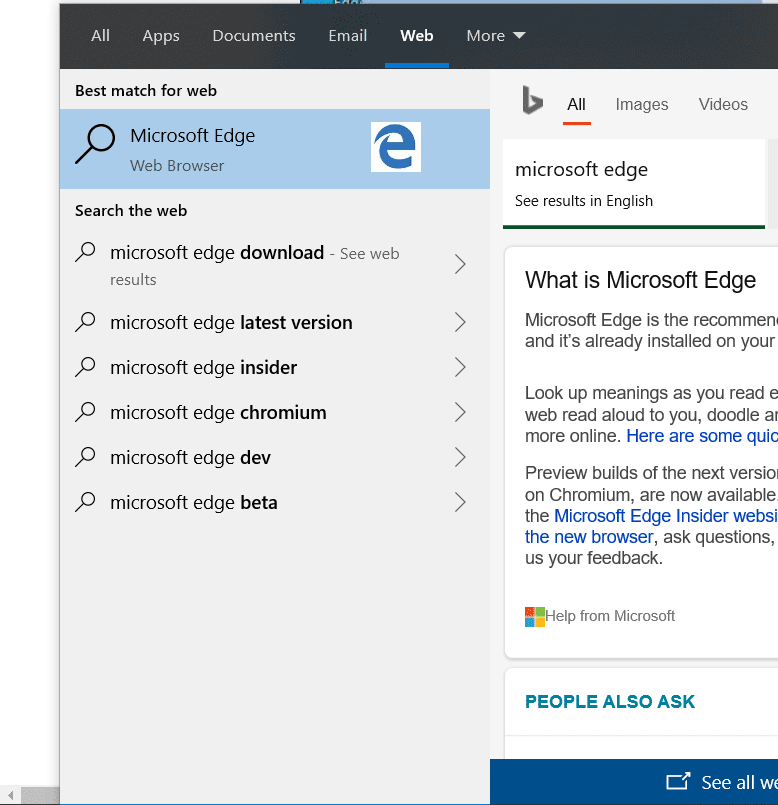Select 'microsoft edge chromium' suggestion text

coord(218,412)
